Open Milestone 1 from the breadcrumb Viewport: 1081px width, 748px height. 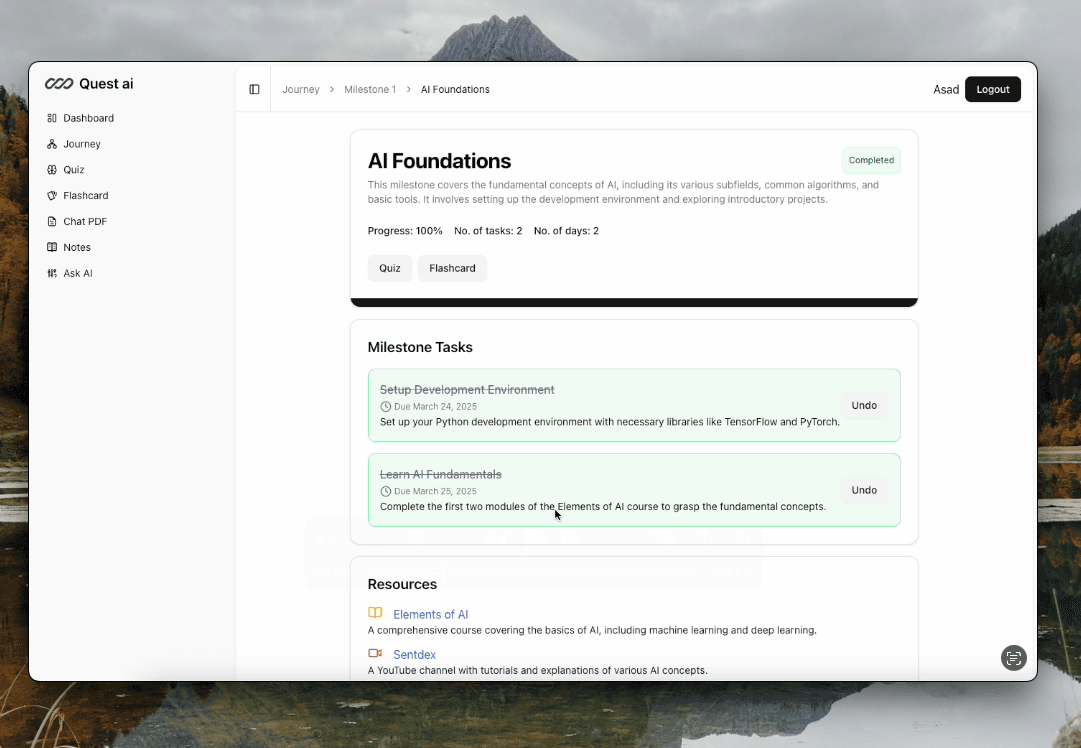[370, 89]
